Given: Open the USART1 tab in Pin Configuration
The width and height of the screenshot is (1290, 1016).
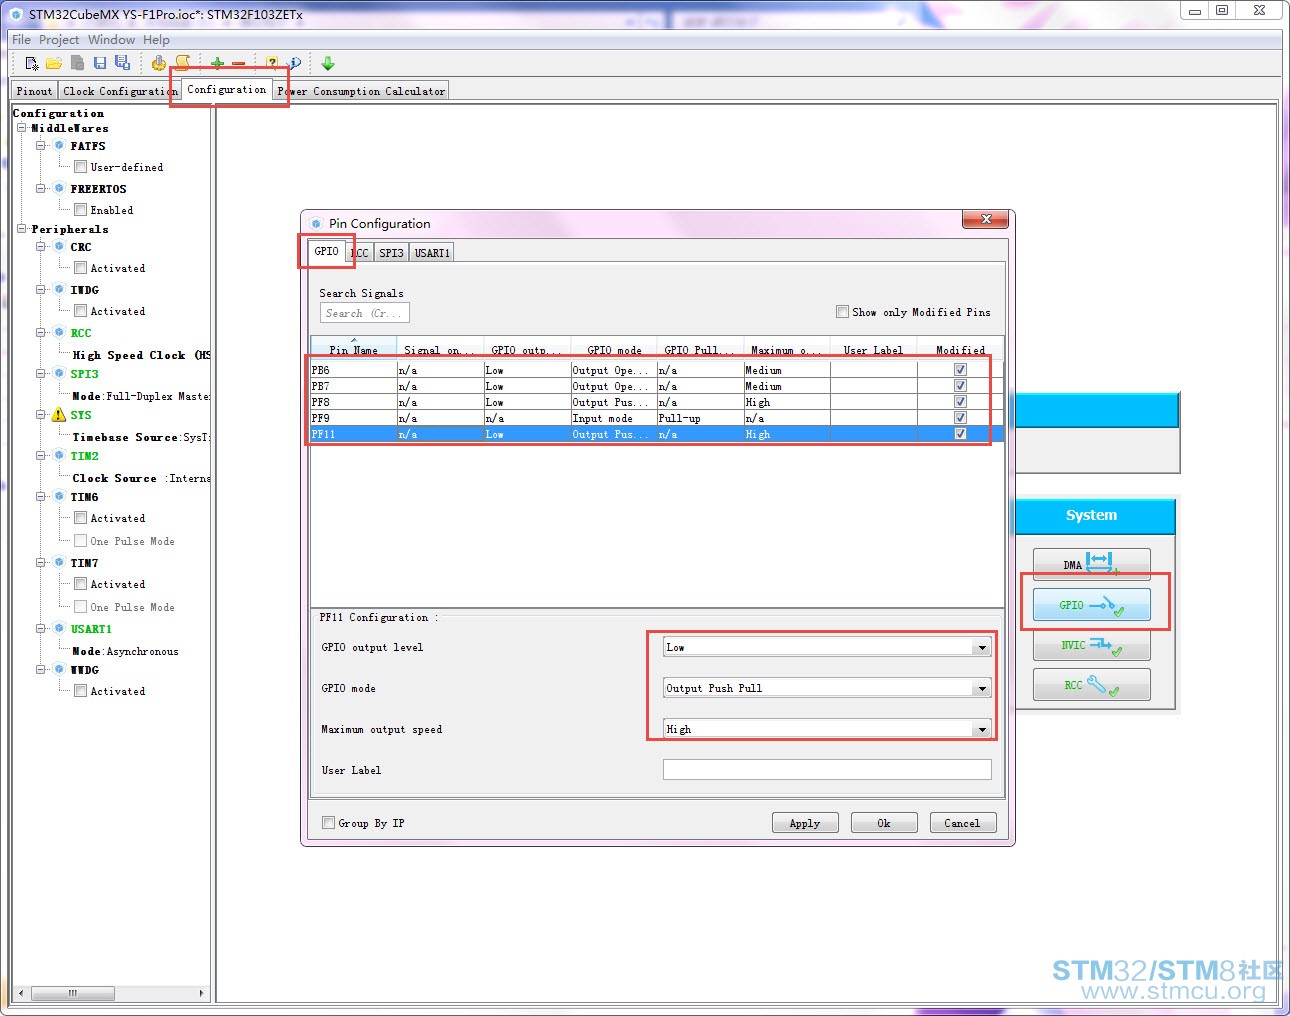Looking at the screenshot, I should click(x=432, y=253).
